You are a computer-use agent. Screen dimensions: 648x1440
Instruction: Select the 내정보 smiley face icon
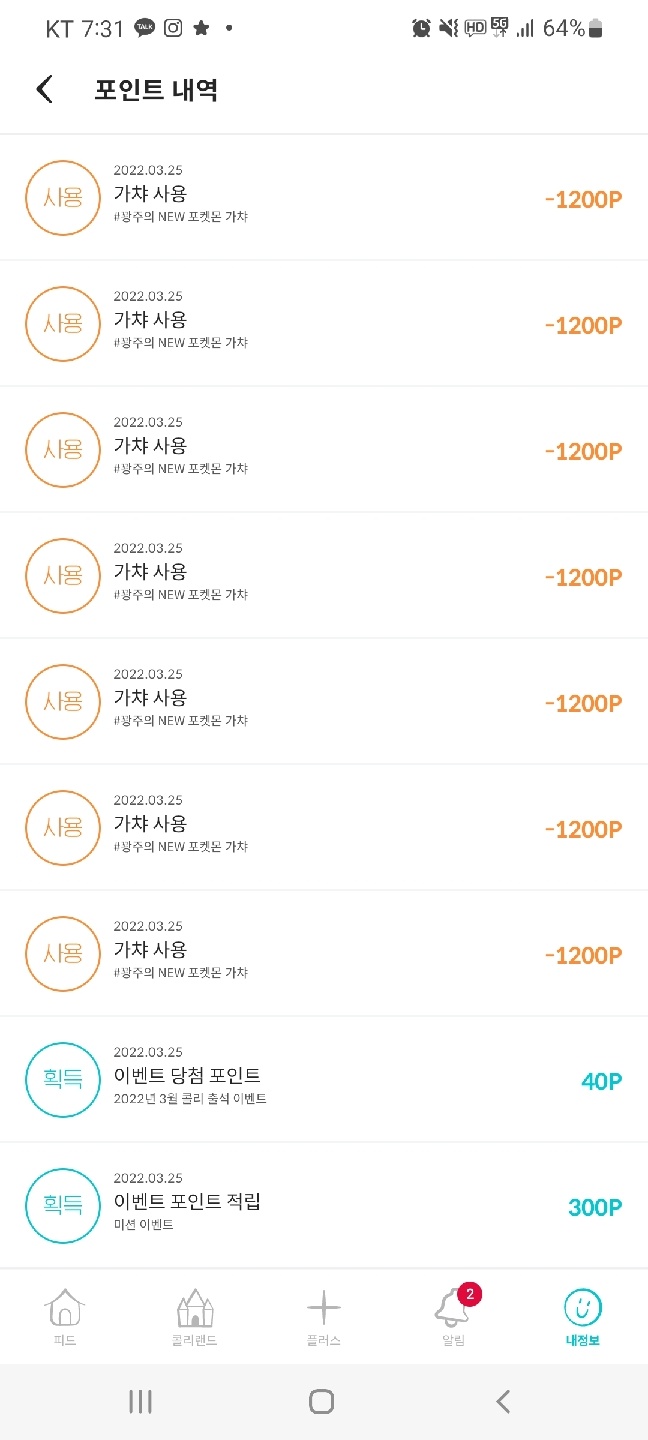(582, 1307)
